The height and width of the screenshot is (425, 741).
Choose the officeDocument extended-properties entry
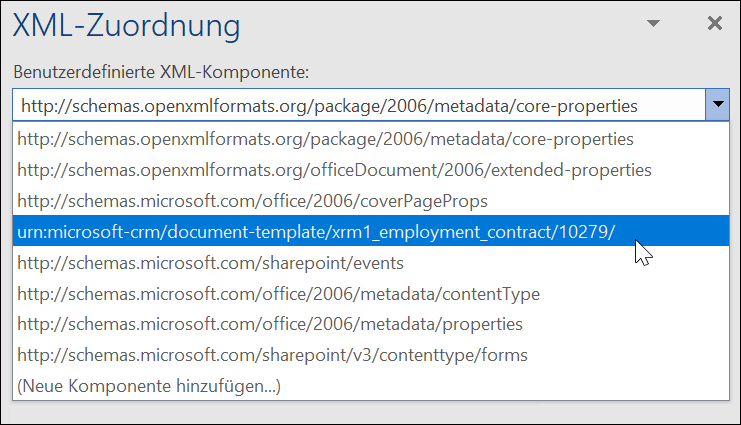pos(335,170)
